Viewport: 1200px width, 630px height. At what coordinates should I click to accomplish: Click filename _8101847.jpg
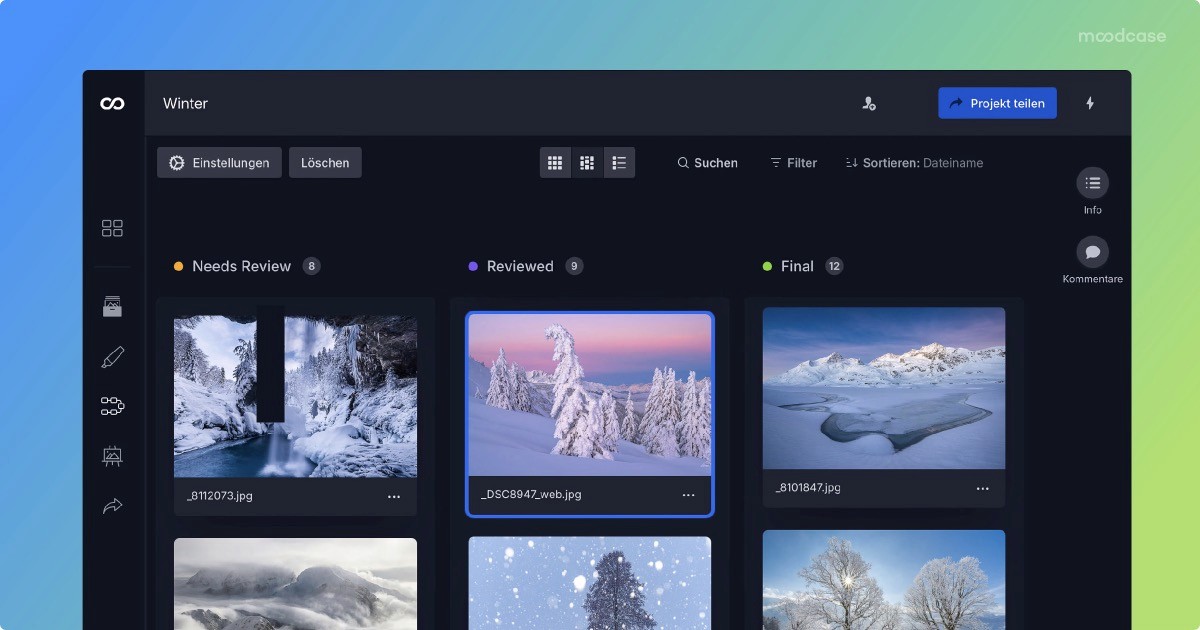coord(808,488)
